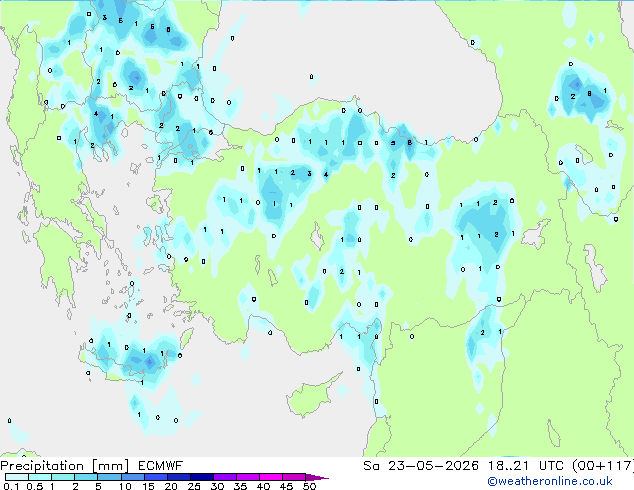Click the 1–2 mm legend swatch
Viewport: 634px width, 490px height.
[x=63, y=477]
